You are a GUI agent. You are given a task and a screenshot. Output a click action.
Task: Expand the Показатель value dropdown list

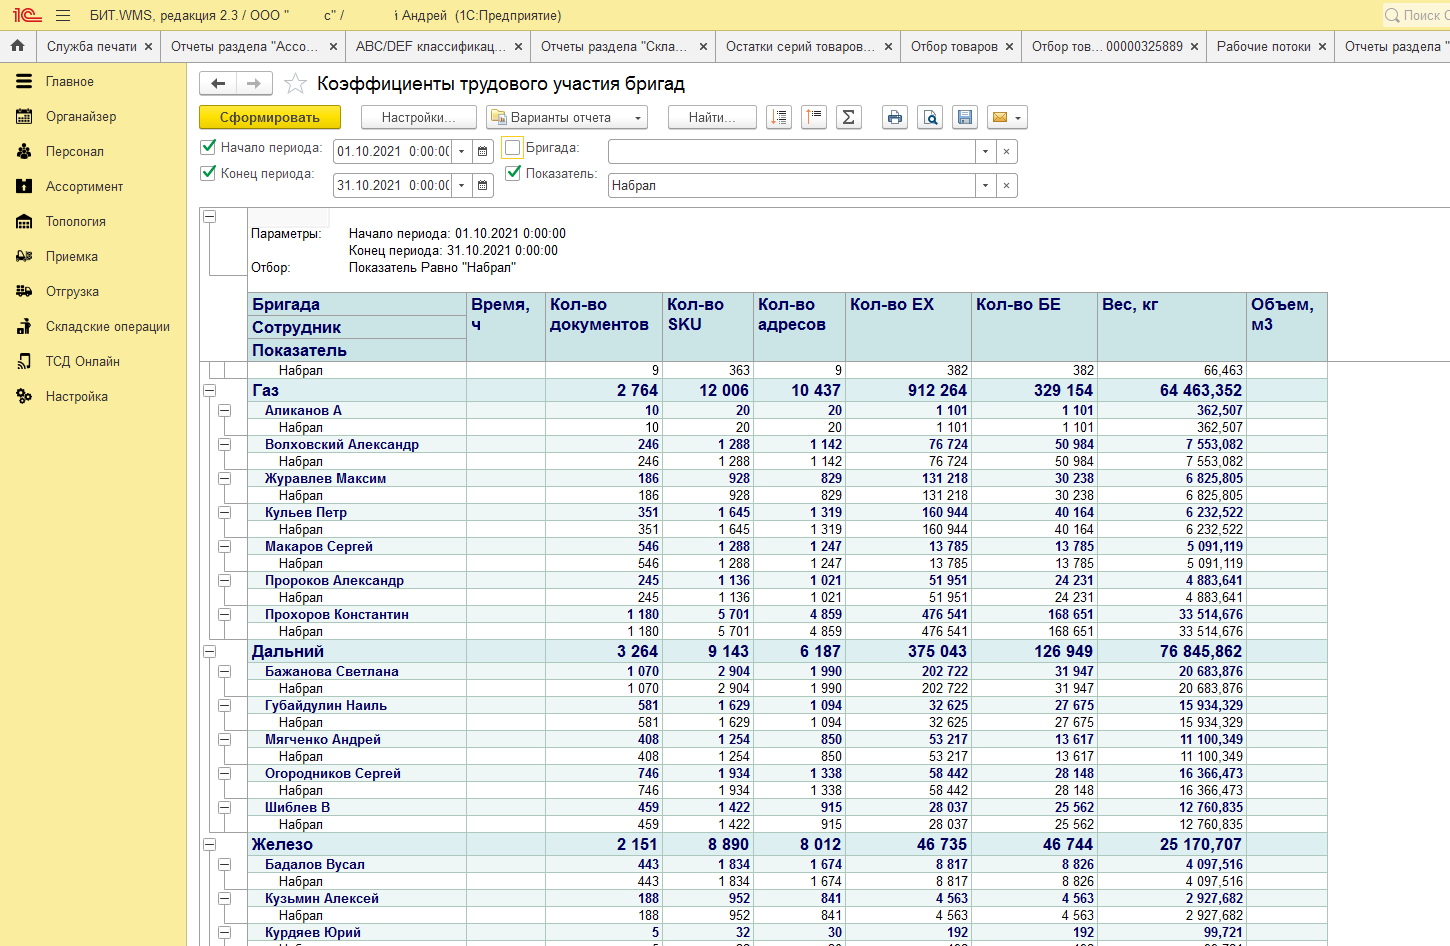coord(985,185)
